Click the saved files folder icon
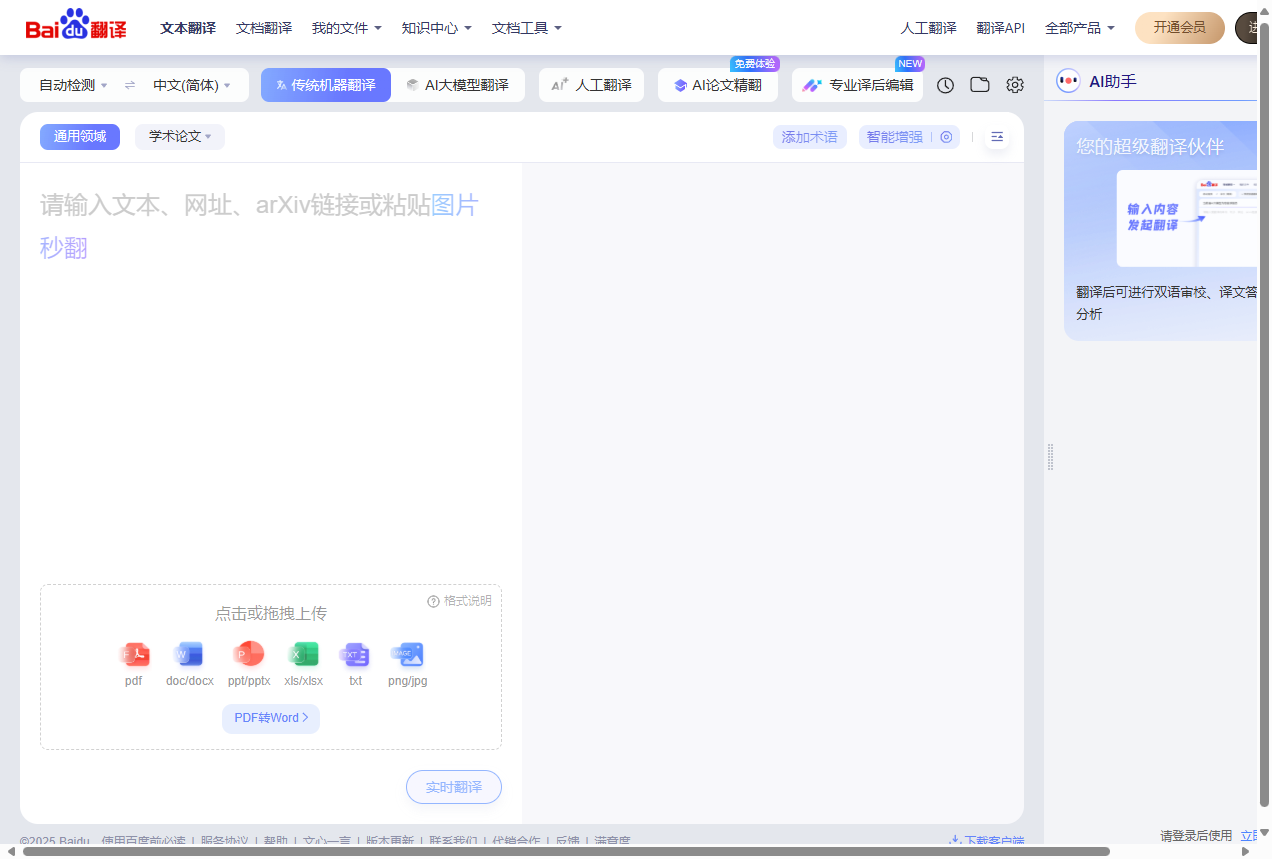1272x859 pixels. point(979,85)
